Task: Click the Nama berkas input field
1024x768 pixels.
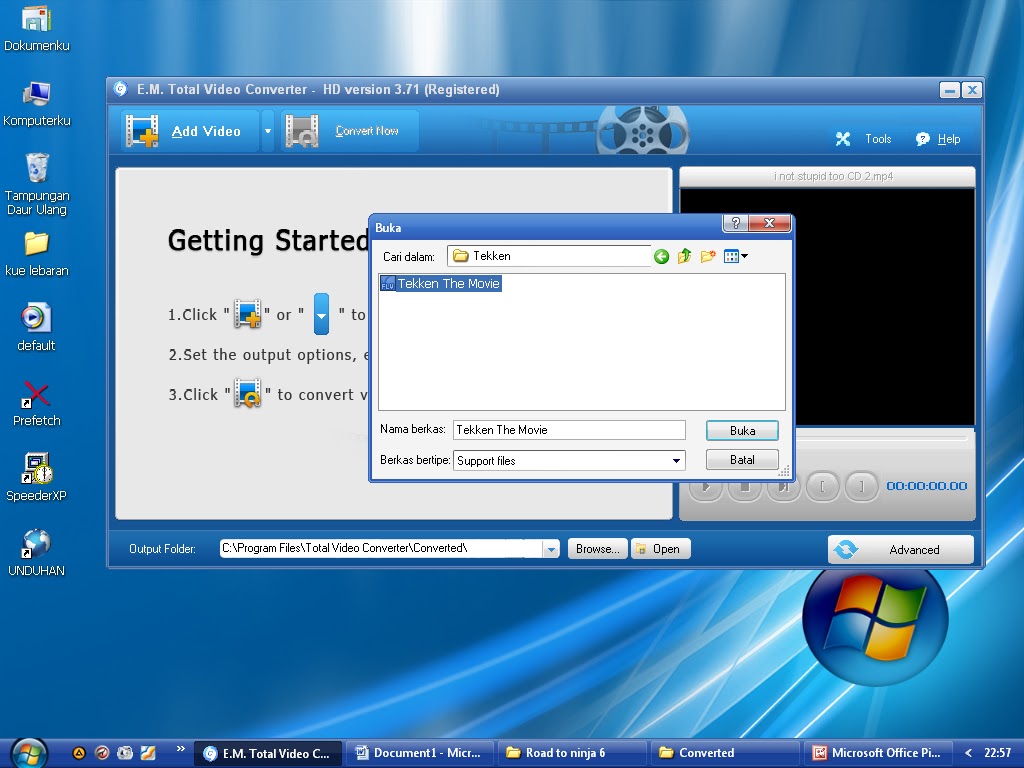Action: pos(569,430)
